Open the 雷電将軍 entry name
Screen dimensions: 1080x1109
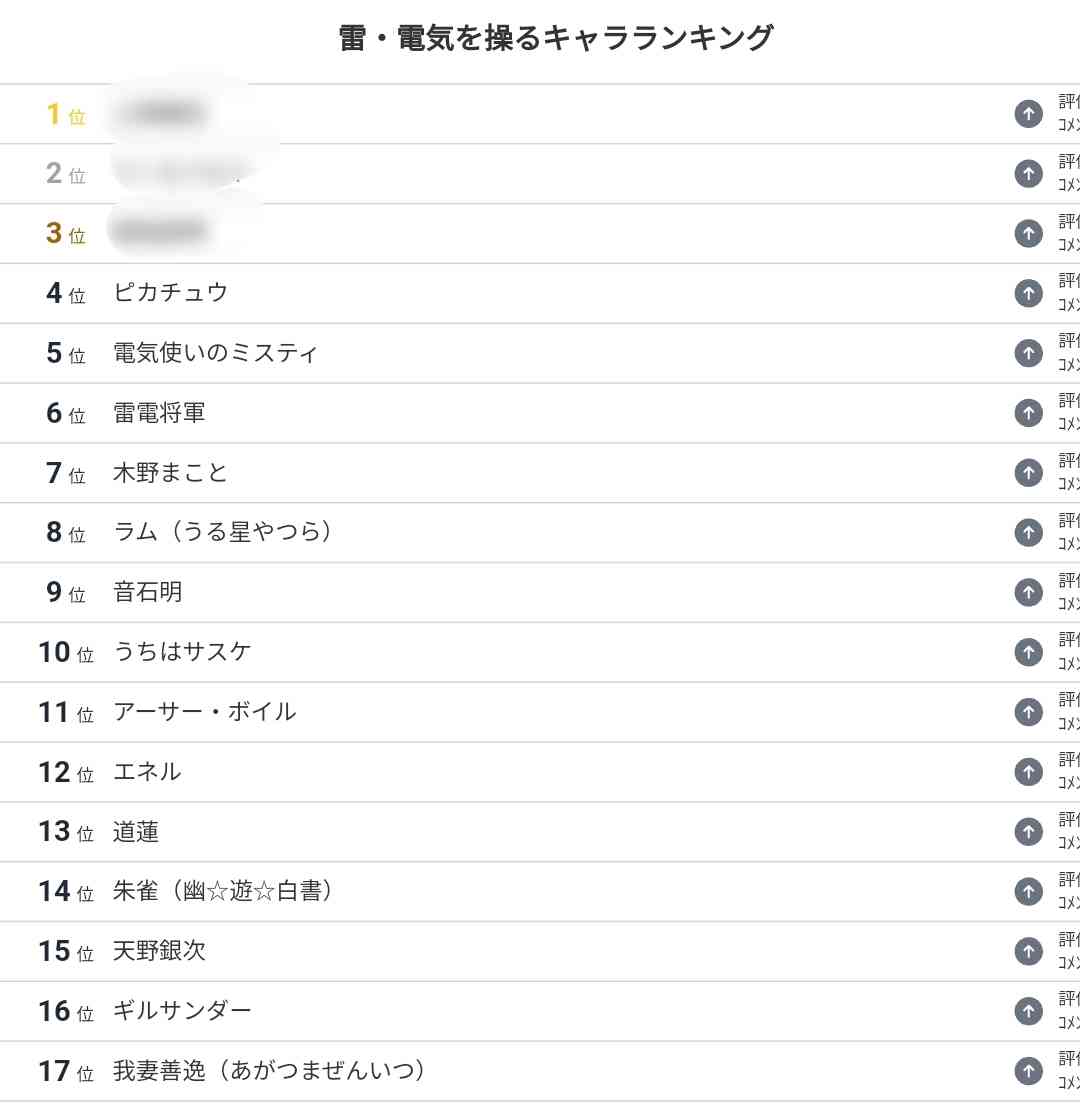coord(159,412)
